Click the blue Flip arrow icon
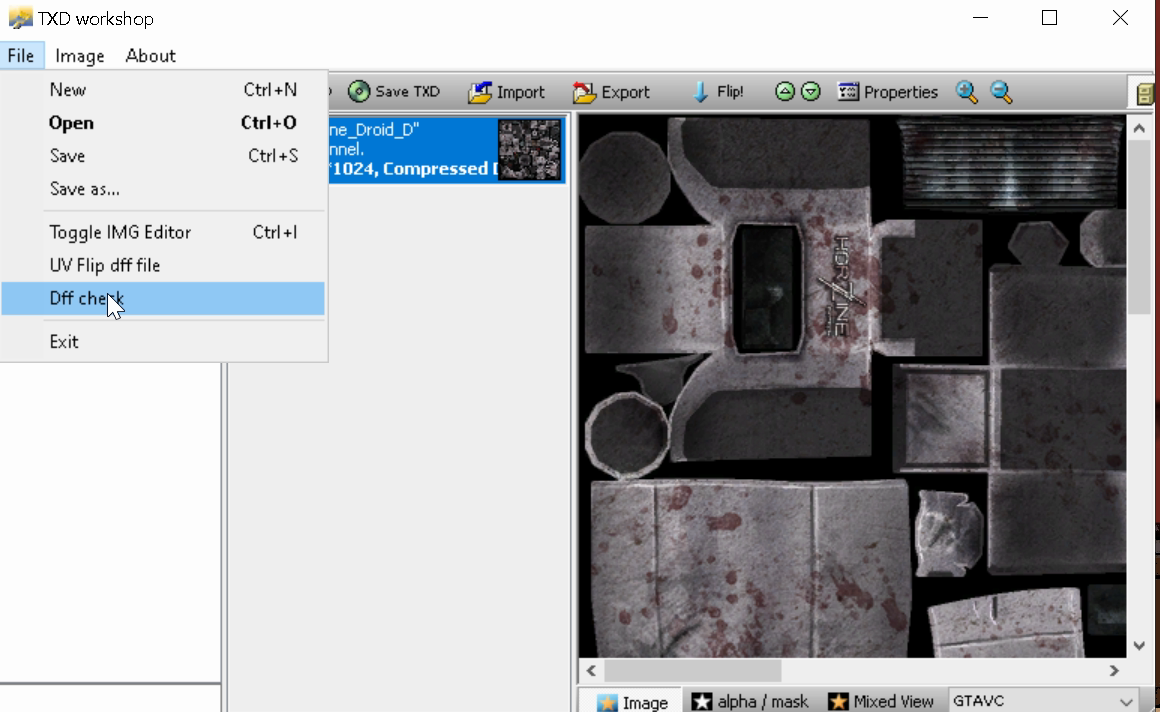Screen dimensions: 1160x712 (x=700, y=92)
